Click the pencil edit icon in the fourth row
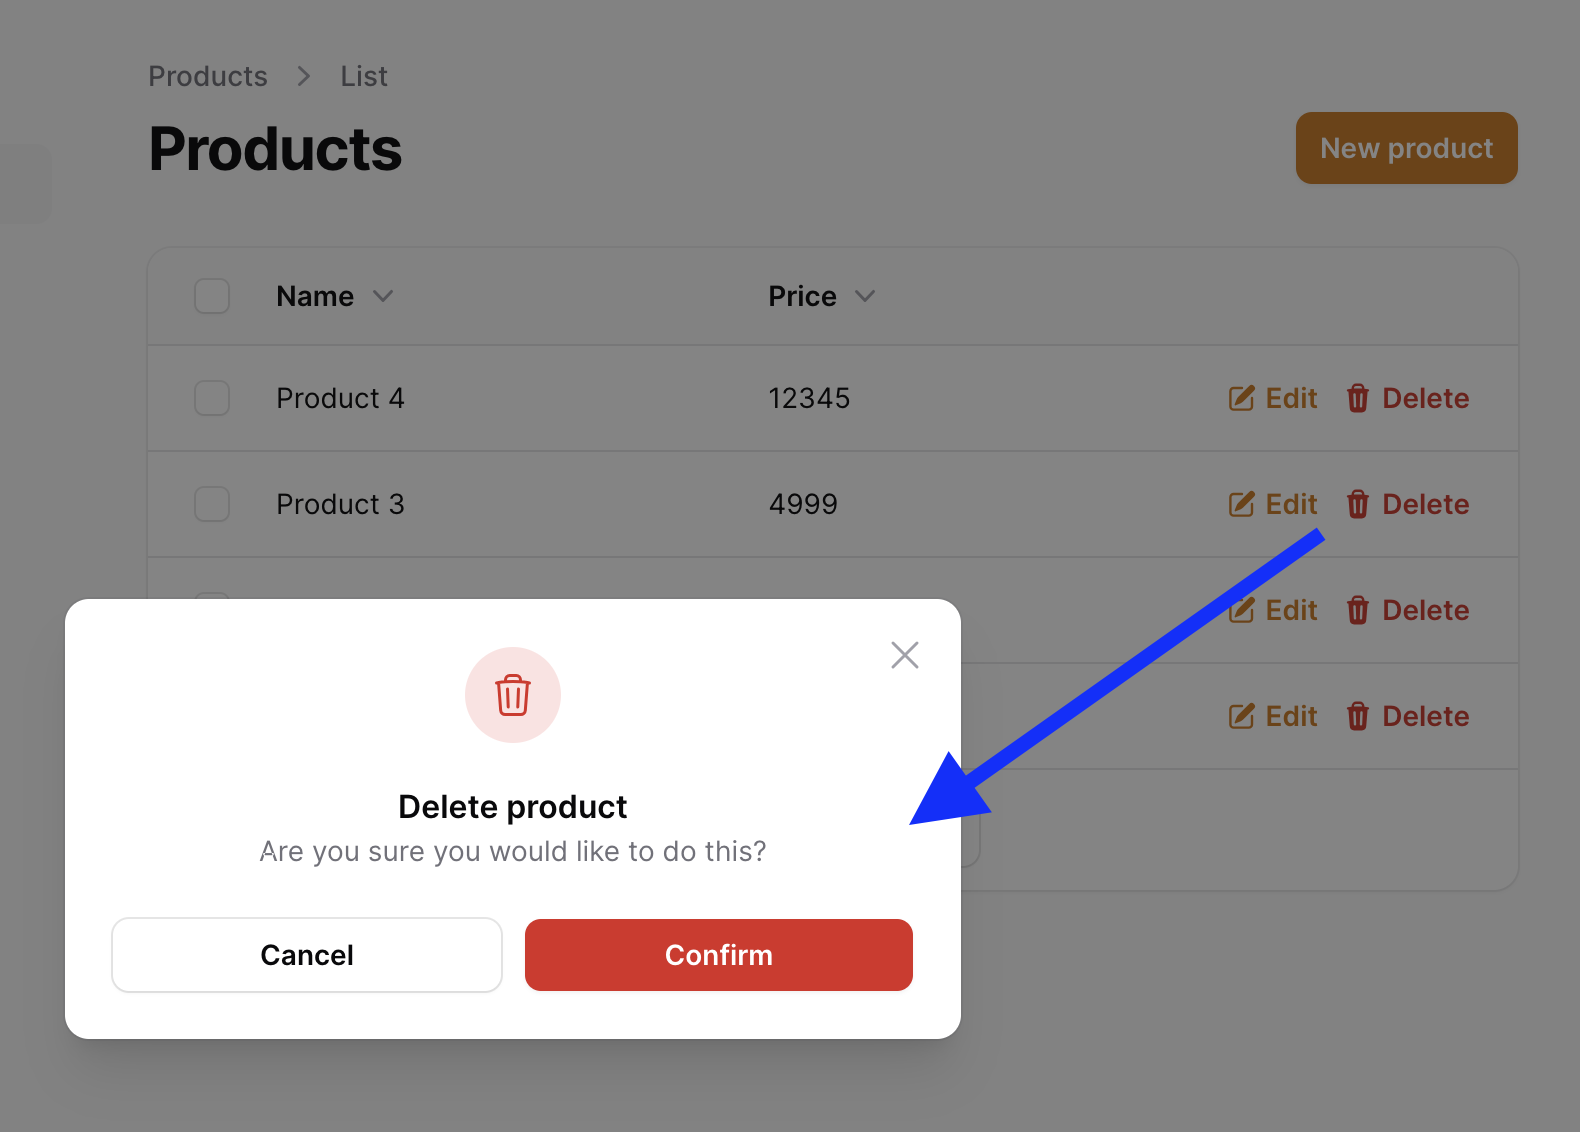1580x1132 pixels. 1241,716
